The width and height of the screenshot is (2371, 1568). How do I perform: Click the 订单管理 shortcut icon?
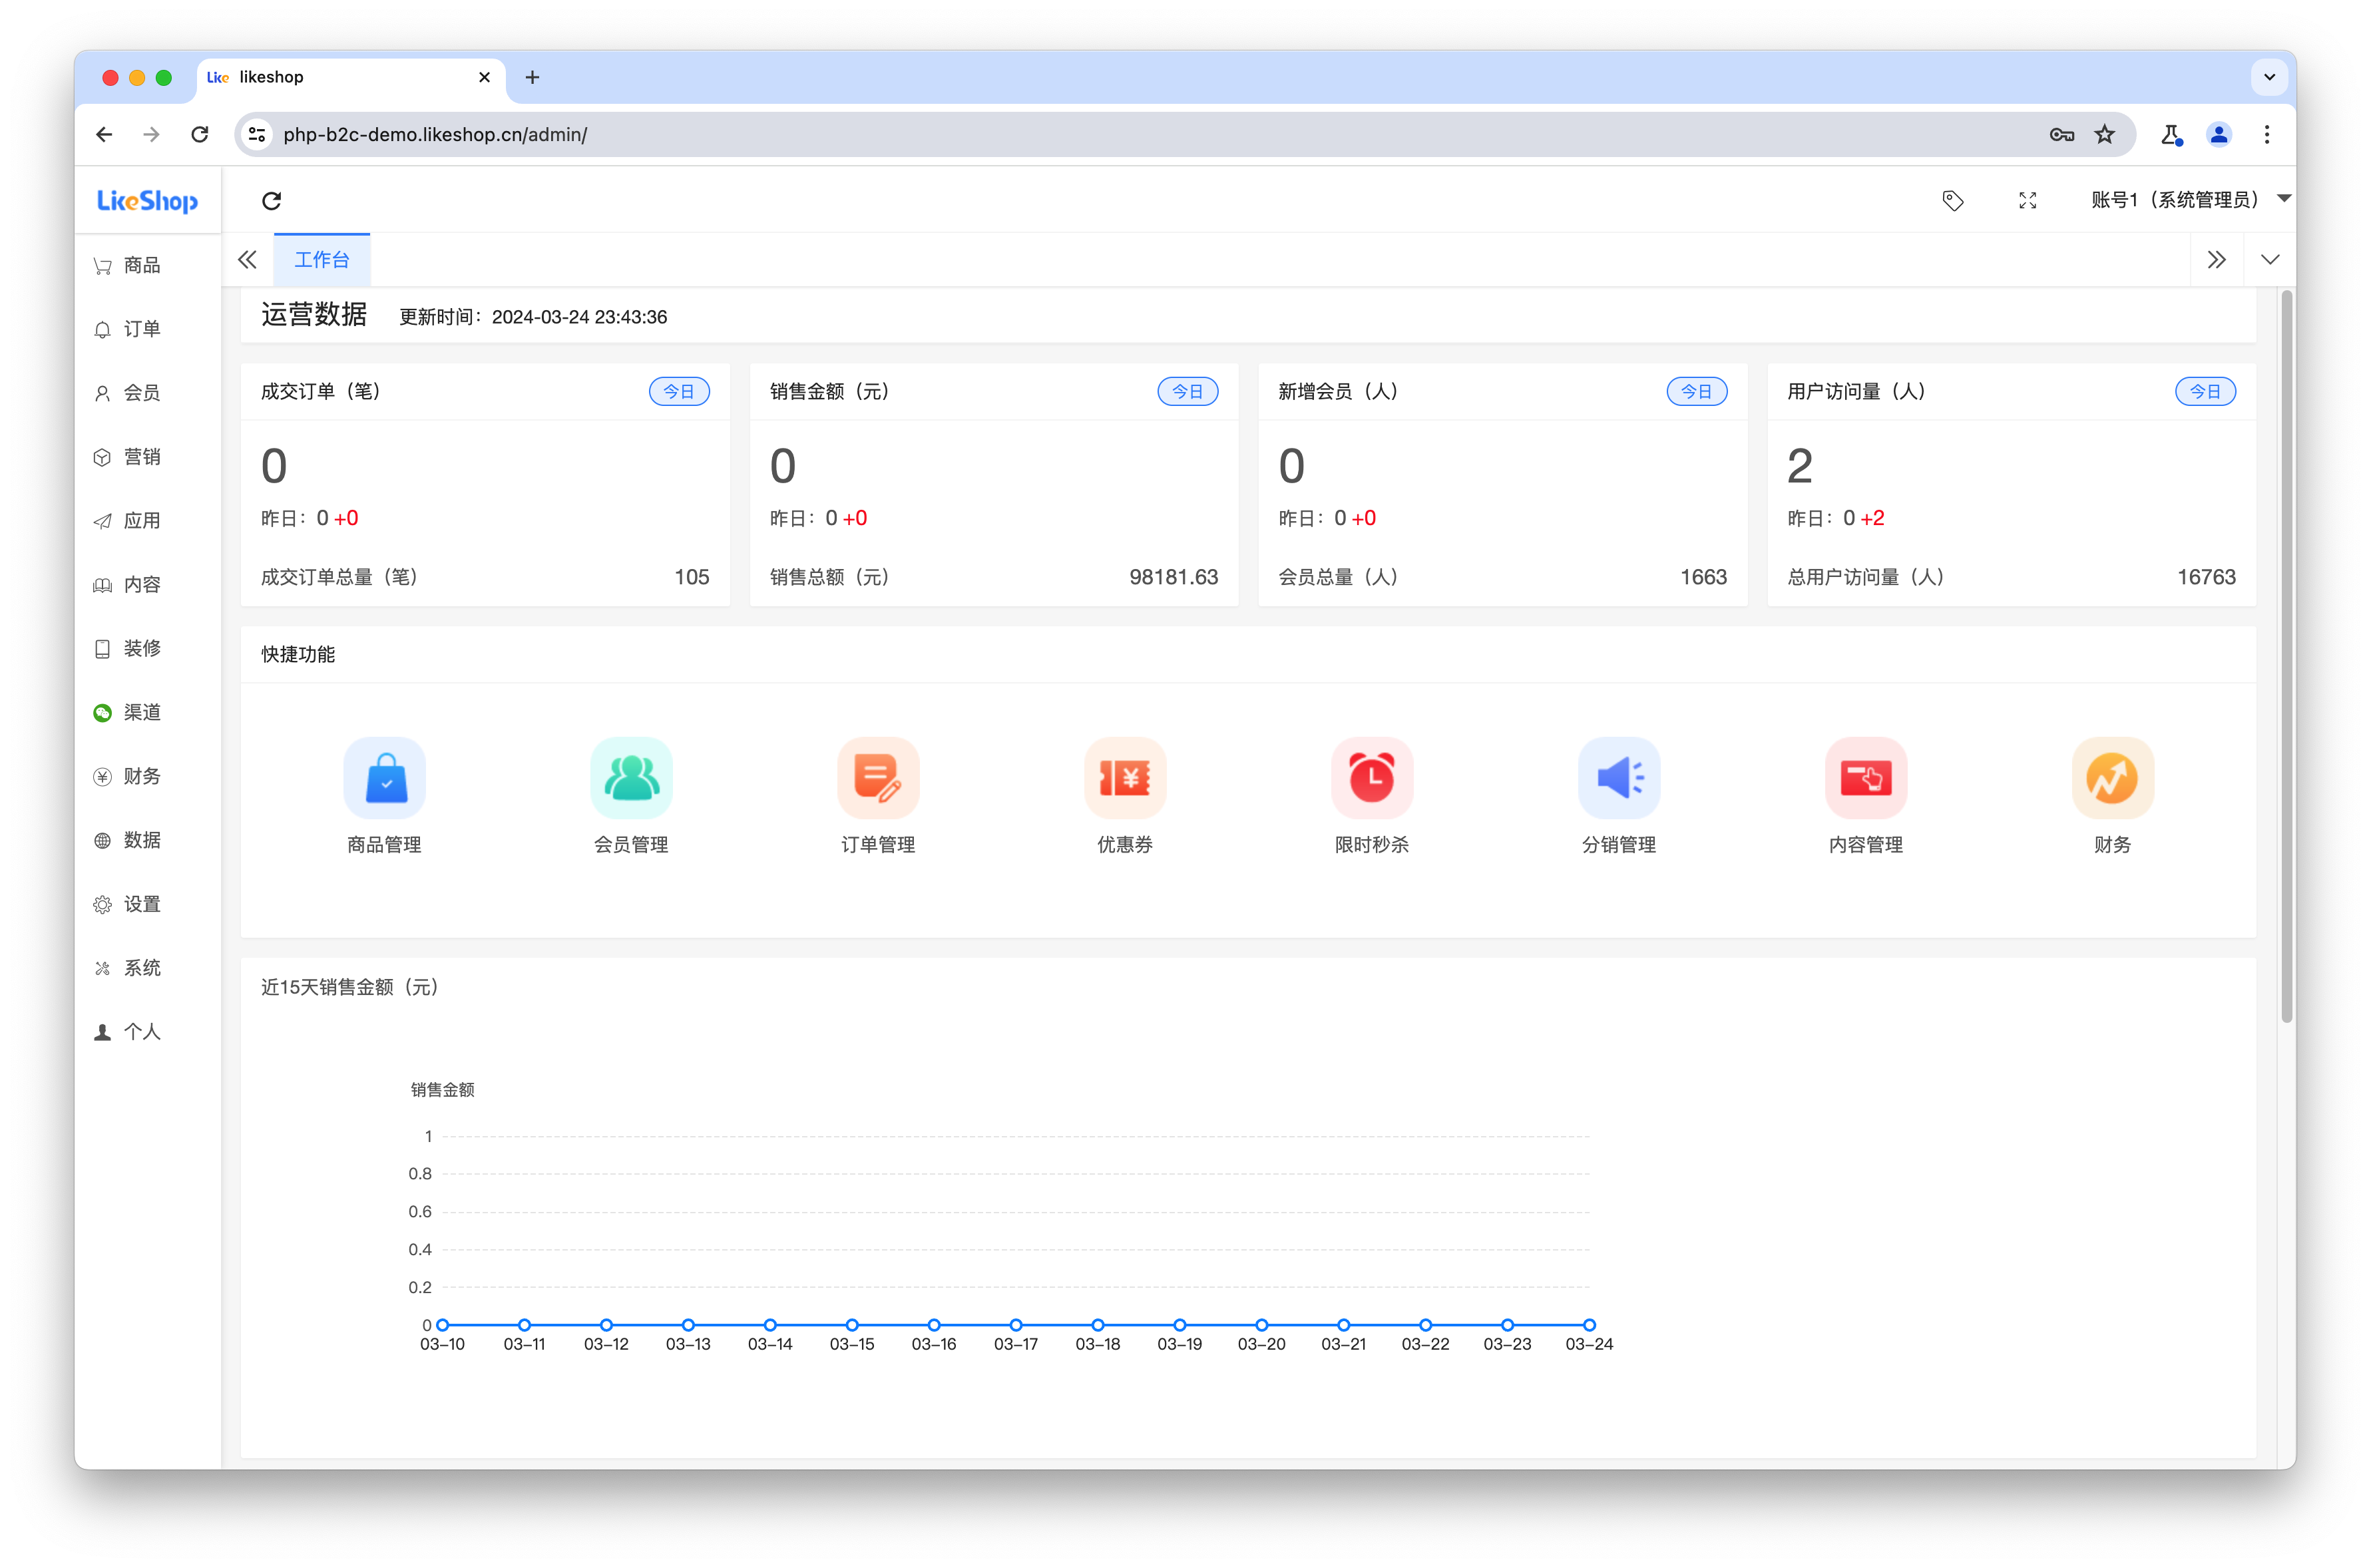[878, 778]
